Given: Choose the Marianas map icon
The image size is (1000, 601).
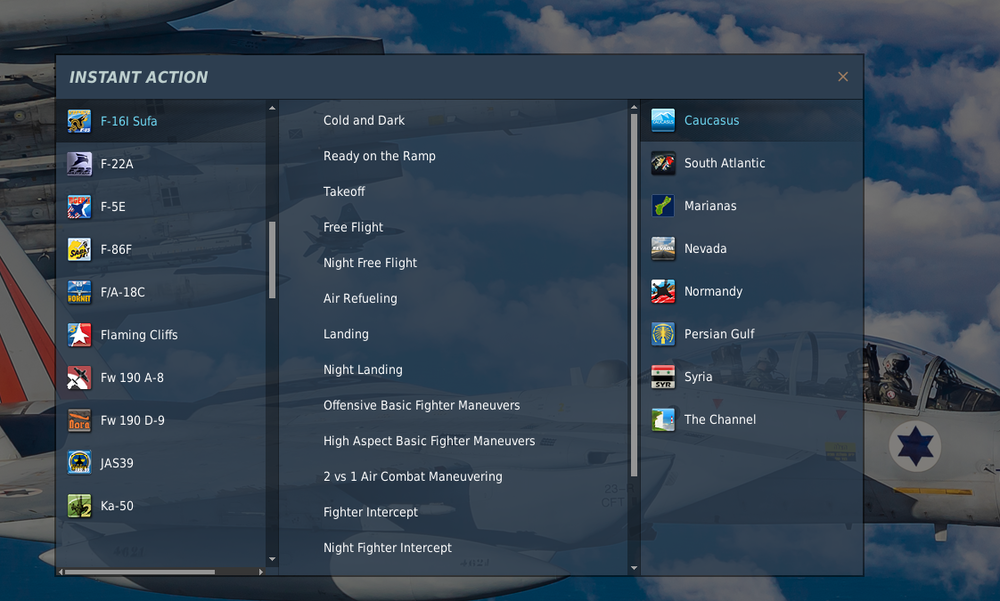Looking at the screenshot, I should [x=663, y=206].
